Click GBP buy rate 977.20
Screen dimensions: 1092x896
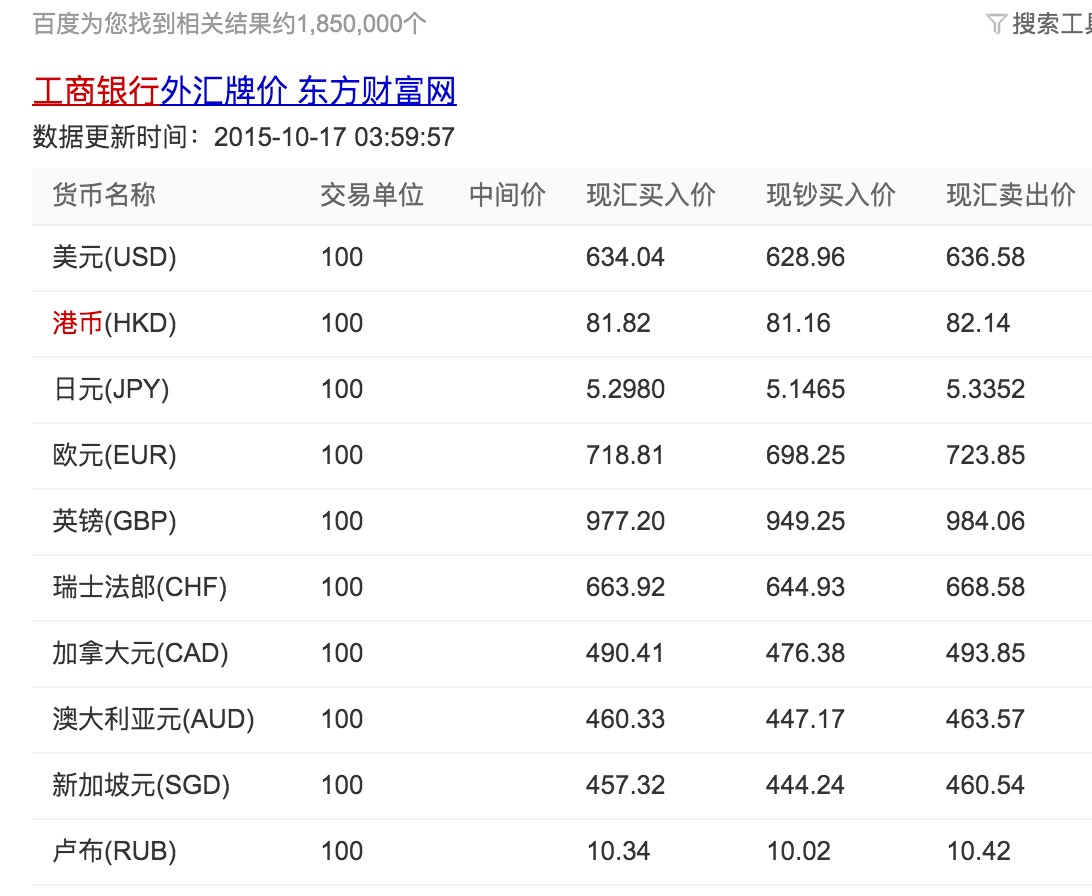point(625,521)
